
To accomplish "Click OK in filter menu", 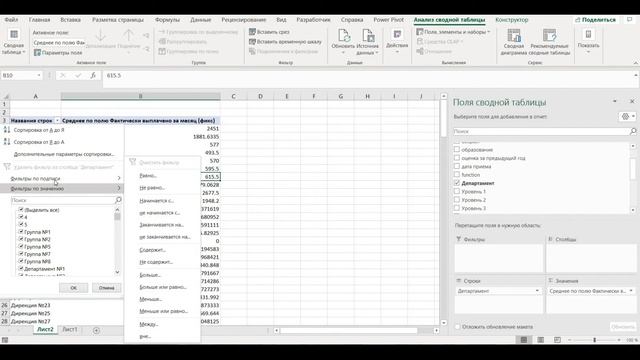I will tap(73, 288).
